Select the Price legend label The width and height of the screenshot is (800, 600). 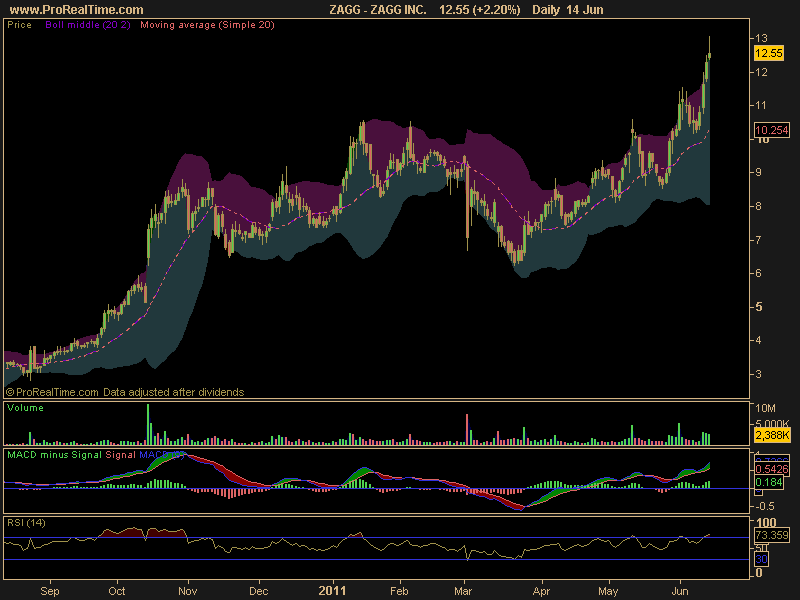pyautogui.click(x=19, y=24)
